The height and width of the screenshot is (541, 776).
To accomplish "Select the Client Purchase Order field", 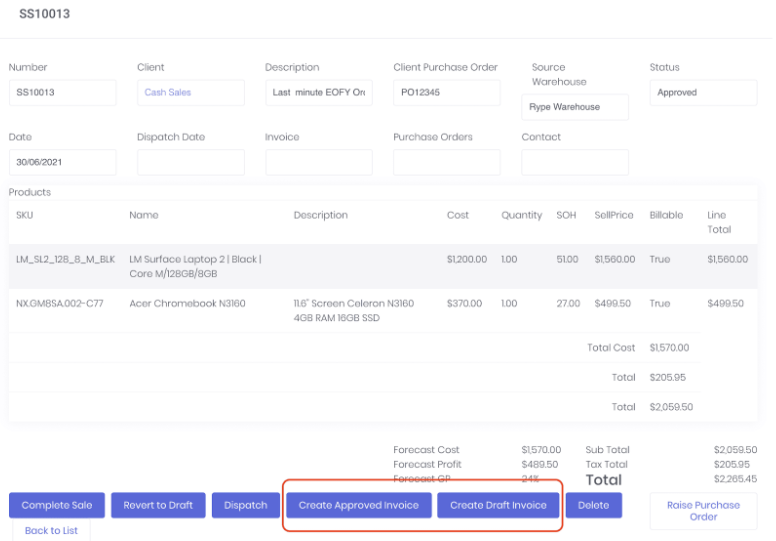I will coord(446,93).
